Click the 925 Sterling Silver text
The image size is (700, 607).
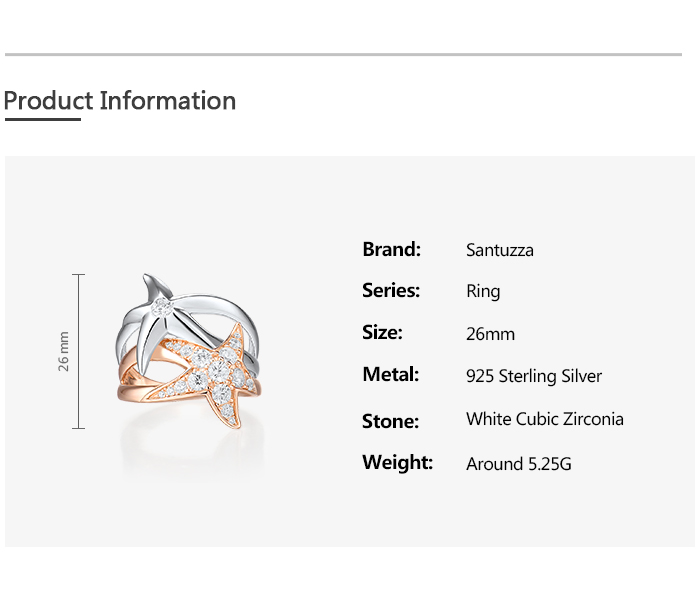pyautogui.click(x=534, y=376)
